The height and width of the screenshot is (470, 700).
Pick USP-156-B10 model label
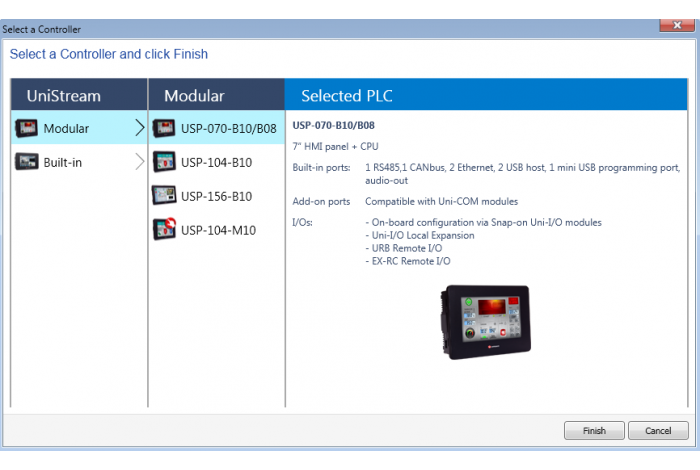coord(216,196)
